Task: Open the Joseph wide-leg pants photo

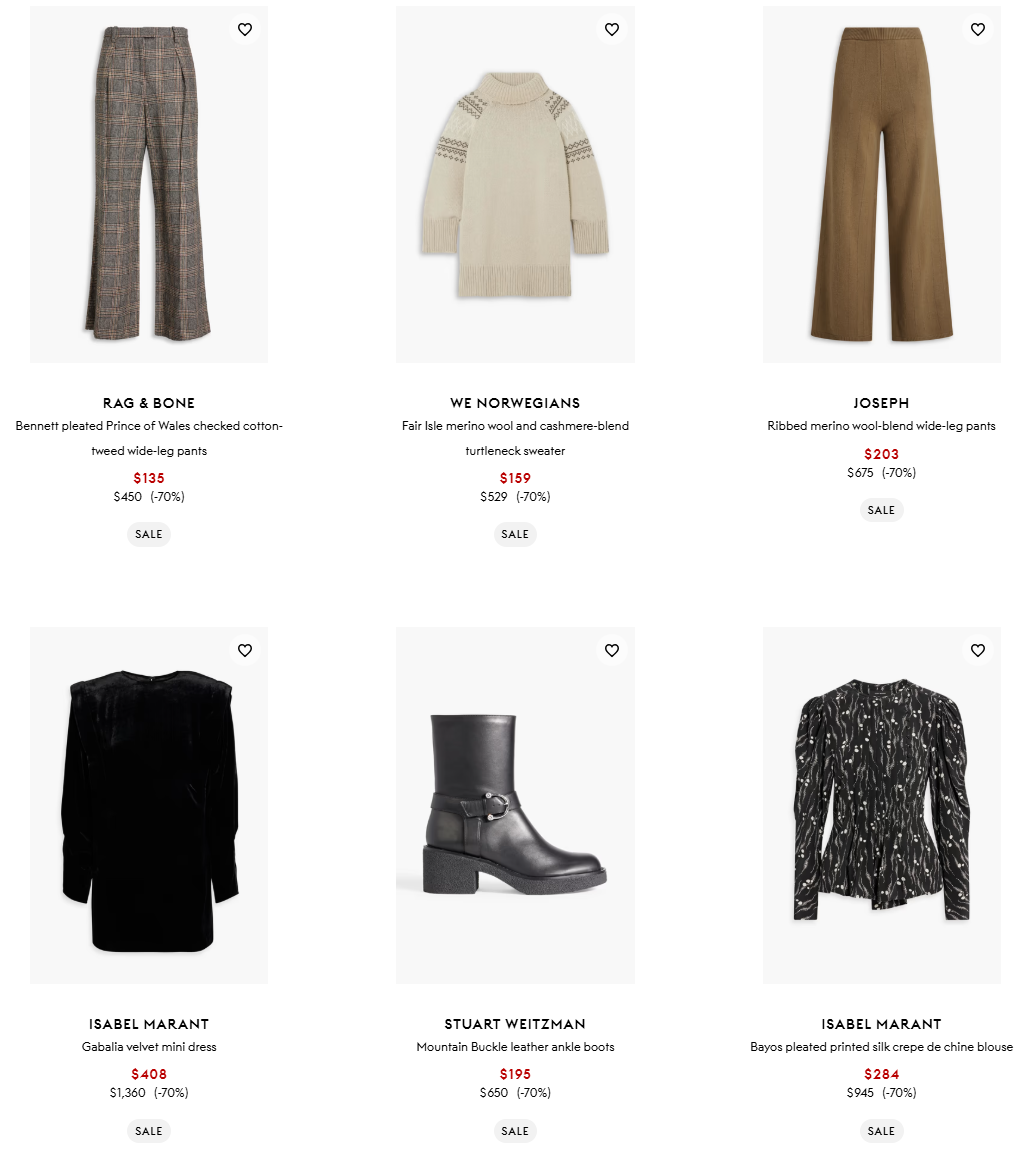Action: click(882, 184)
